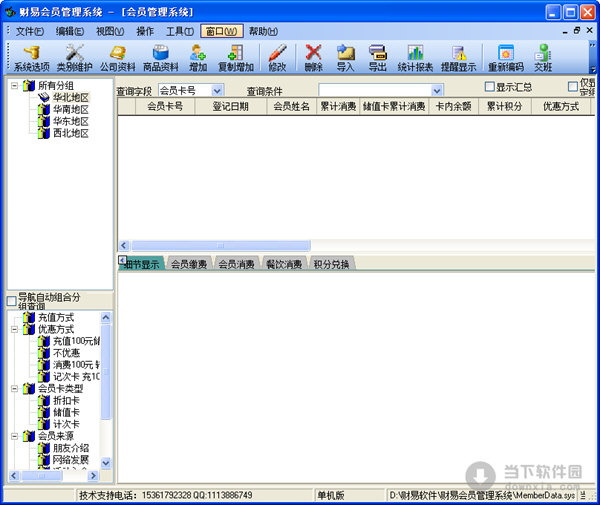The width and height of the screenshot is (600, 505).
Task: Click lower tree scroll up arrow
Action: [106, 318]
